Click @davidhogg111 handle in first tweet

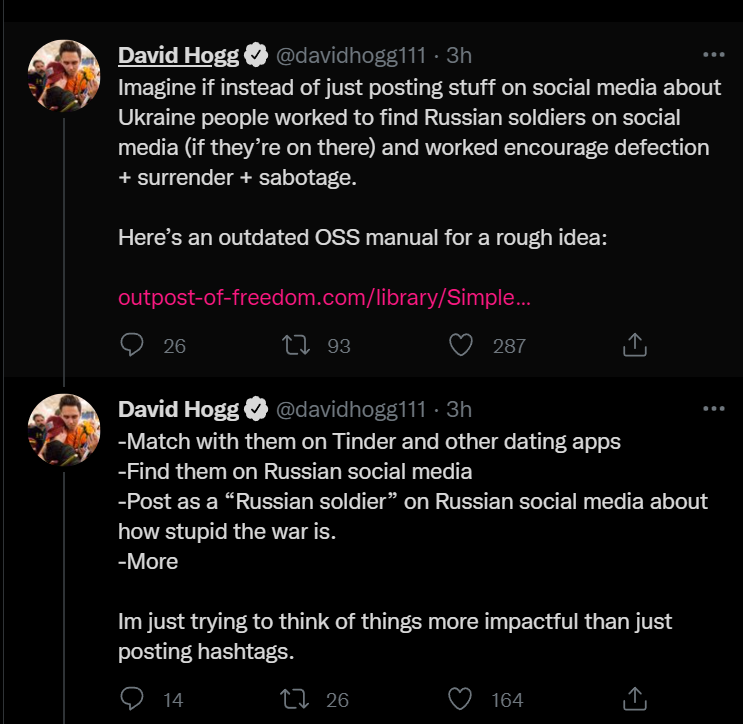click(x=349, y=54)
